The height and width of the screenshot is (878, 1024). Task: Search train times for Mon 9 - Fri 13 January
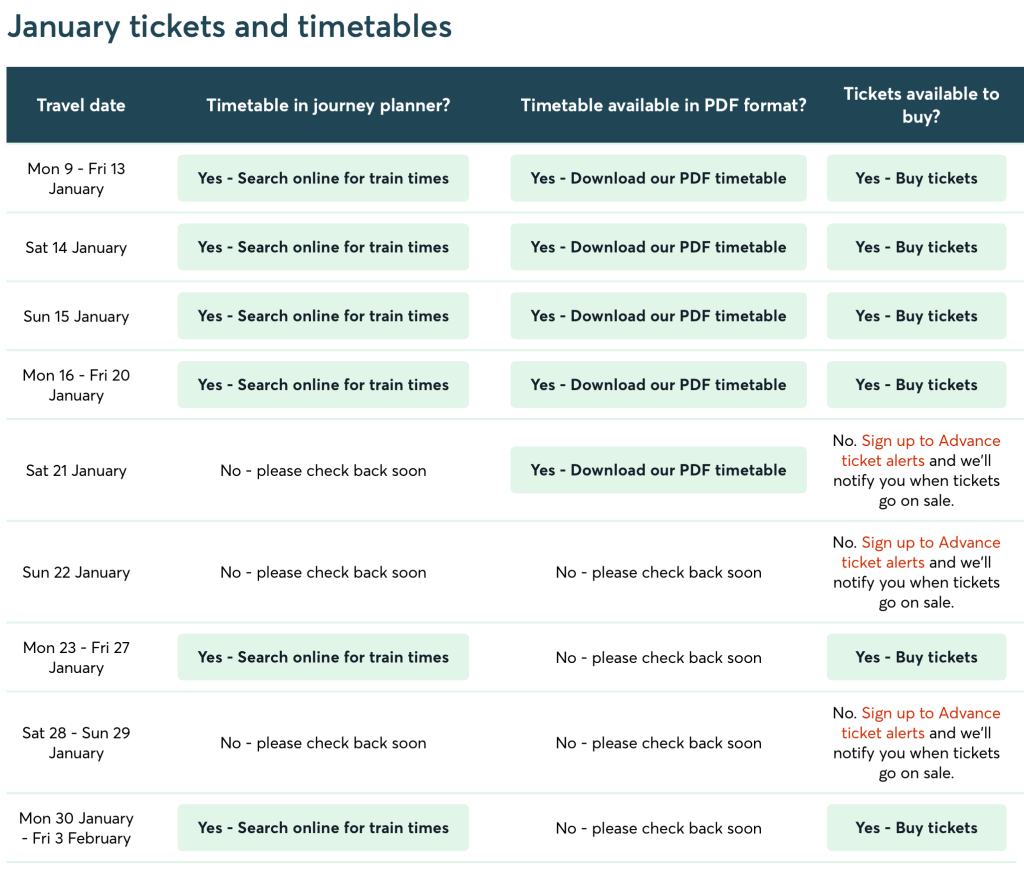click(323, 178)
